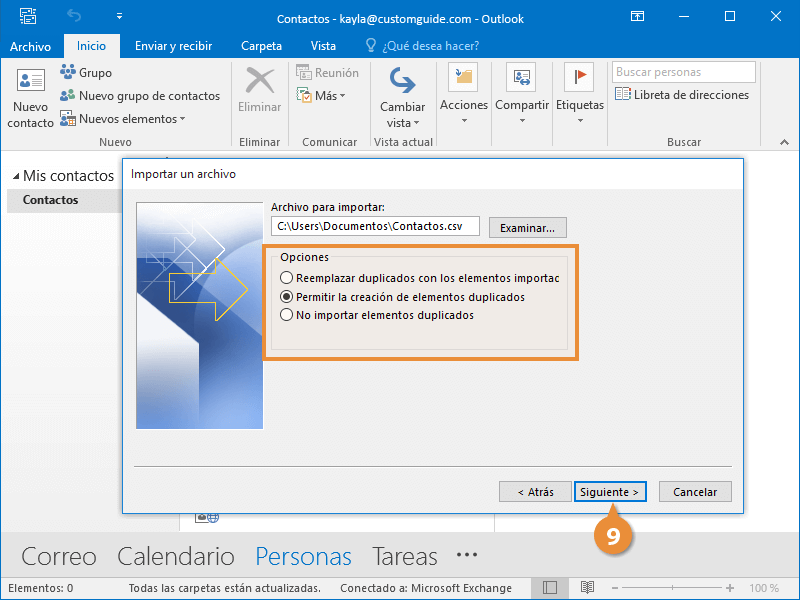Switch to normal view in status bar
Screen dimensions: 800x600
tap(550, 588)
